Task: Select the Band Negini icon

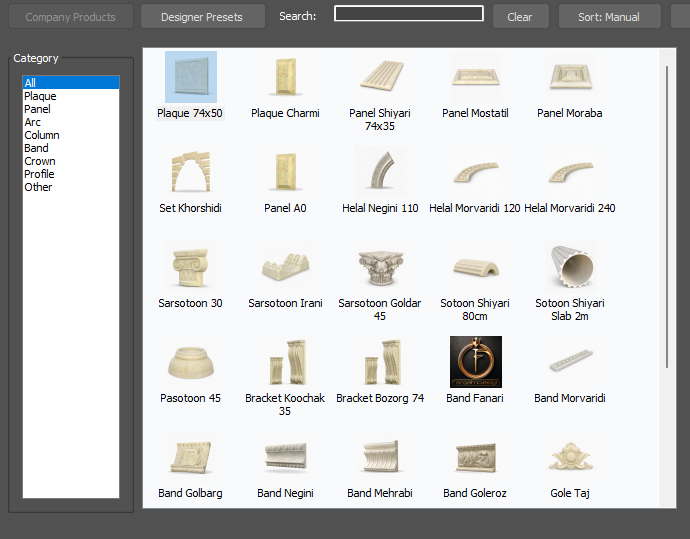Action: pyautogui.click(x=286, y=457)
